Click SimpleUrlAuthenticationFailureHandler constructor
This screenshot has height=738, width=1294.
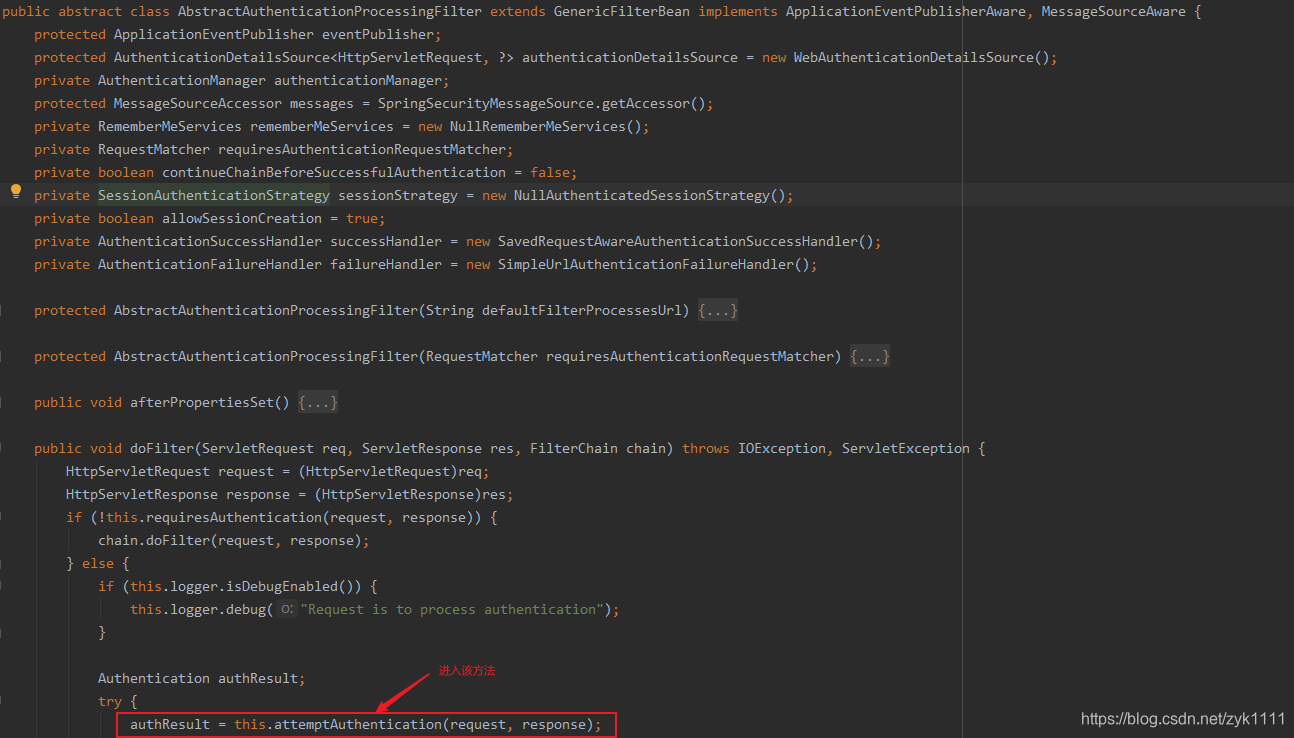(645, 265)
